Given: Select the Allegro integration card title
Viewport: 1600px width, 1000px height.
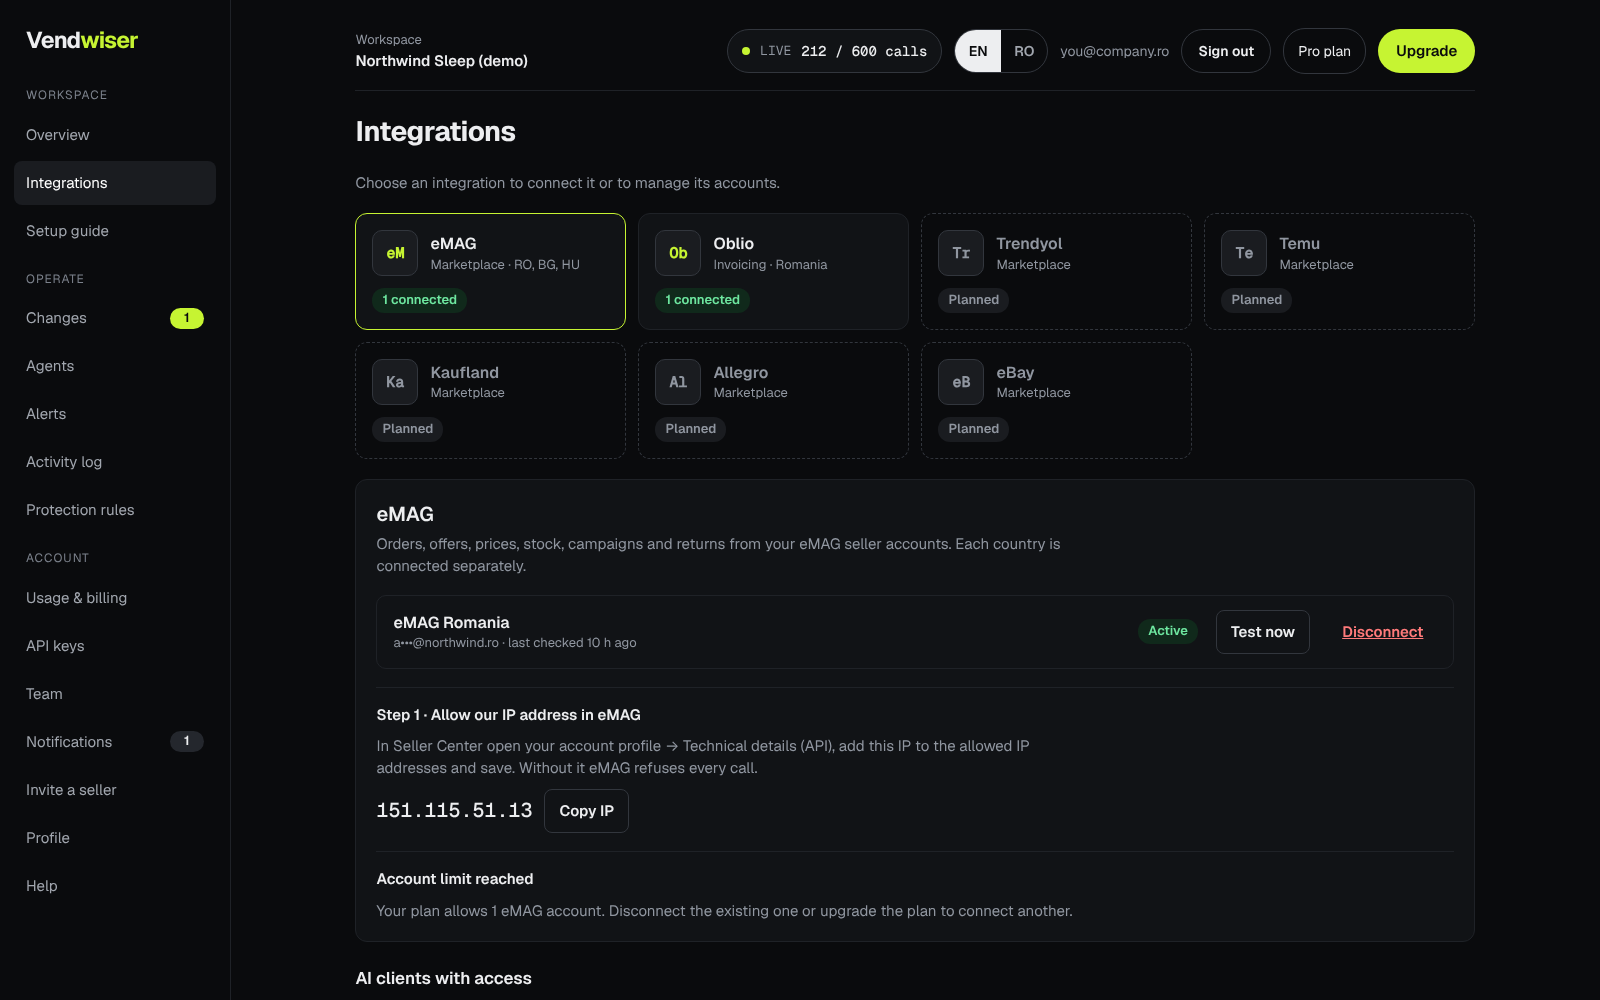Looking at the screenshot, I should pos(740,372).
